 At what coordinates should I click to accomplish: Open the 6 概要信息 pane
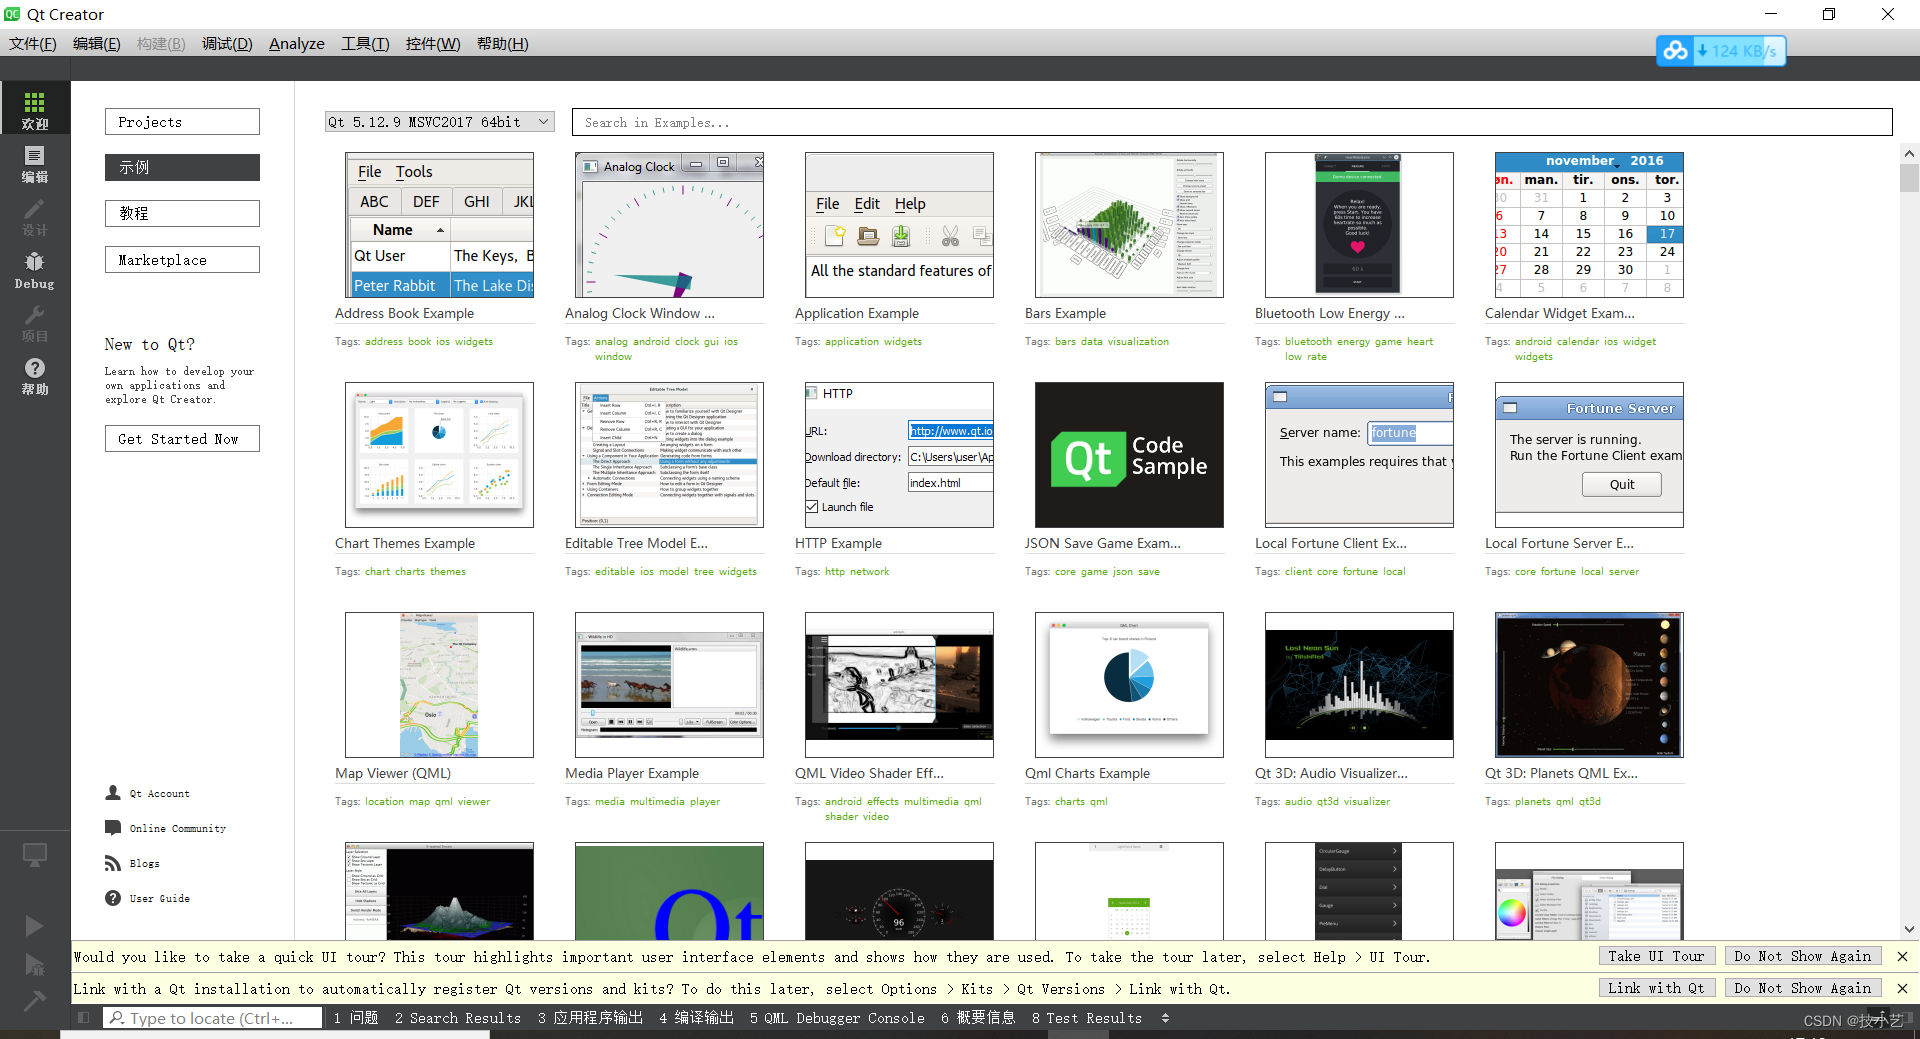point(978,1018)
